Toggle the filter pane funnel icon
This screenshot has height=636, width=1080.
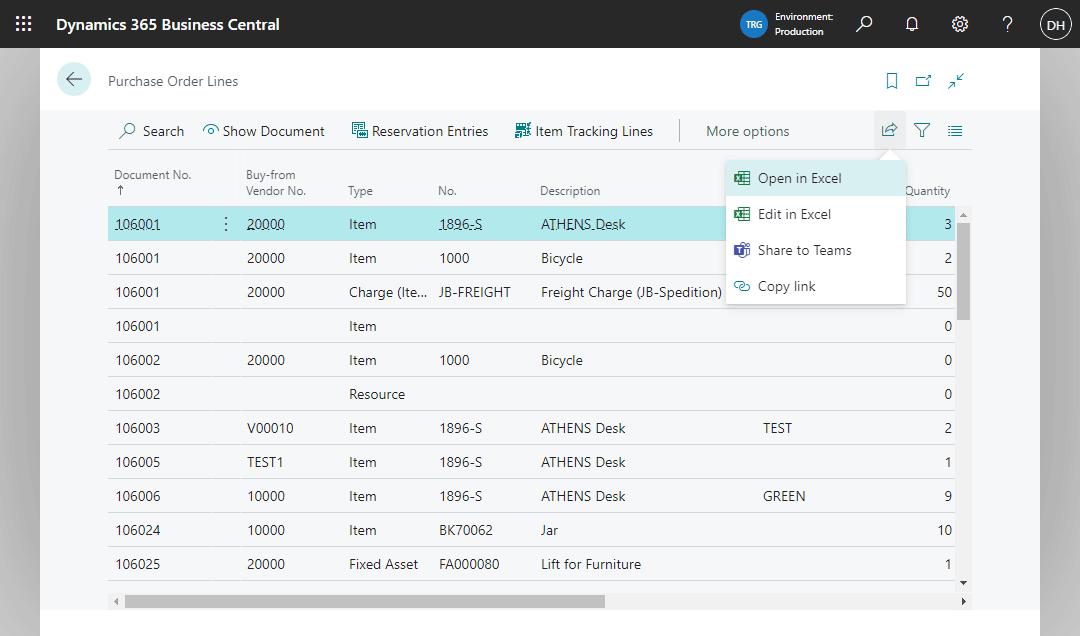922,130
